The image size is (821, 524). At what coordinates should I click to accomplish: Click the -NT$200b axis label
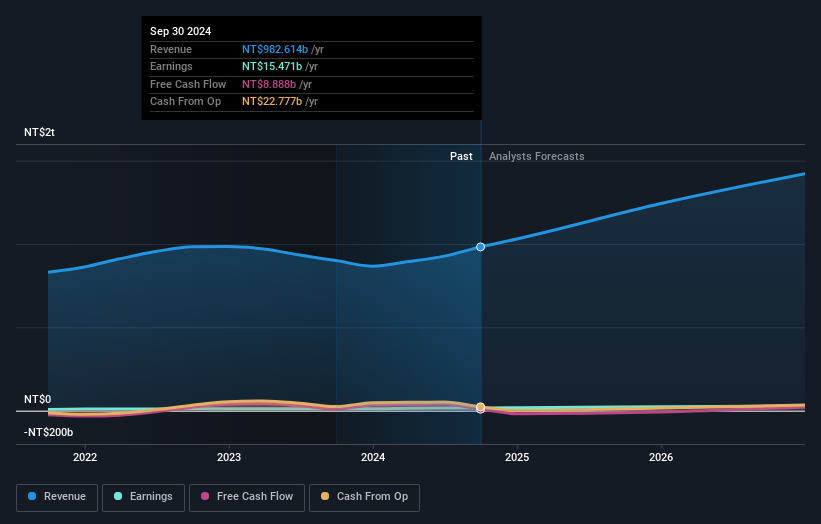pos(49,432)
